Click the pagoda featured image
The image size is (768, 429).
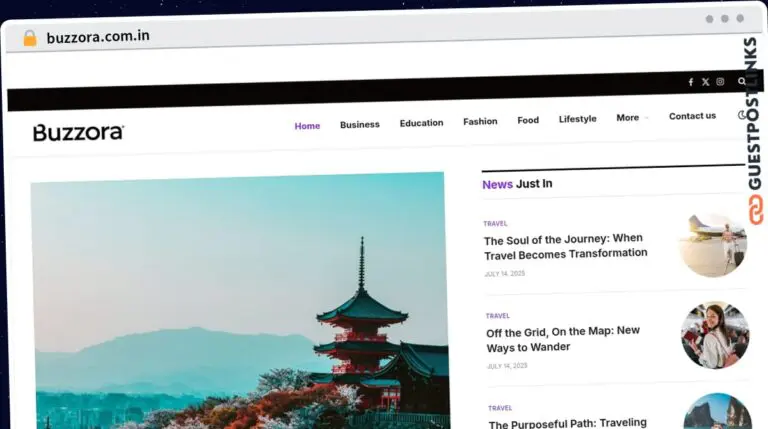tap(240, 300)
